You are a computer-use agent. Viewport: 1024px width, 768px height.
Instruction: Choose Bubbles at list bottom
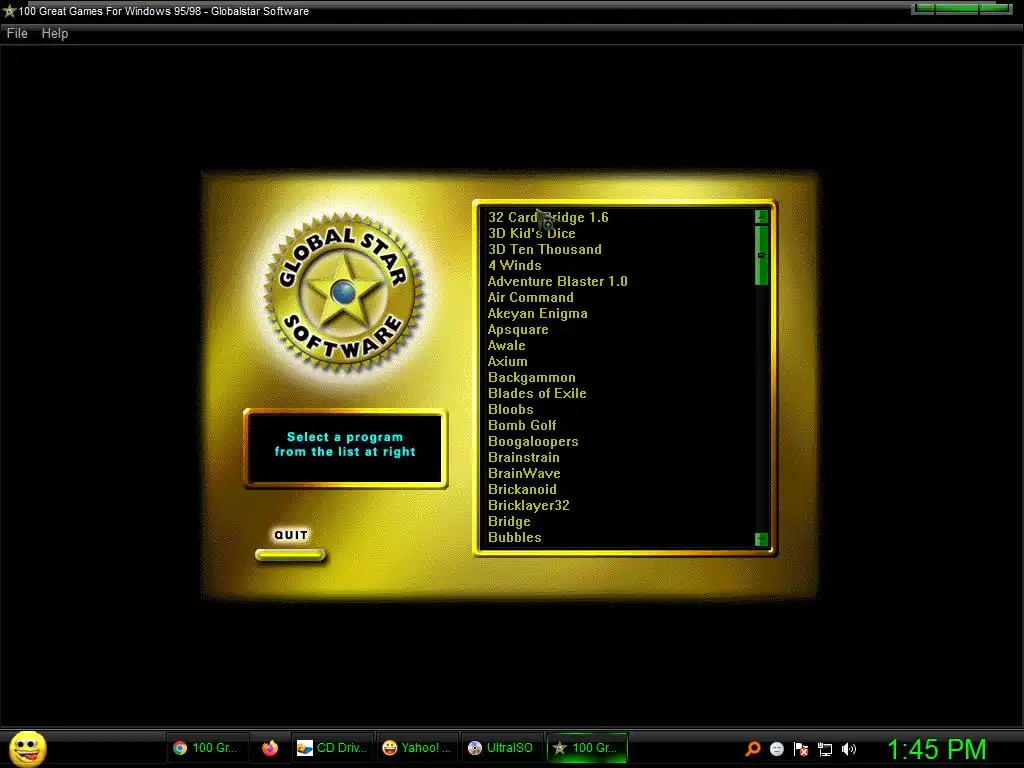click(515, 537)
